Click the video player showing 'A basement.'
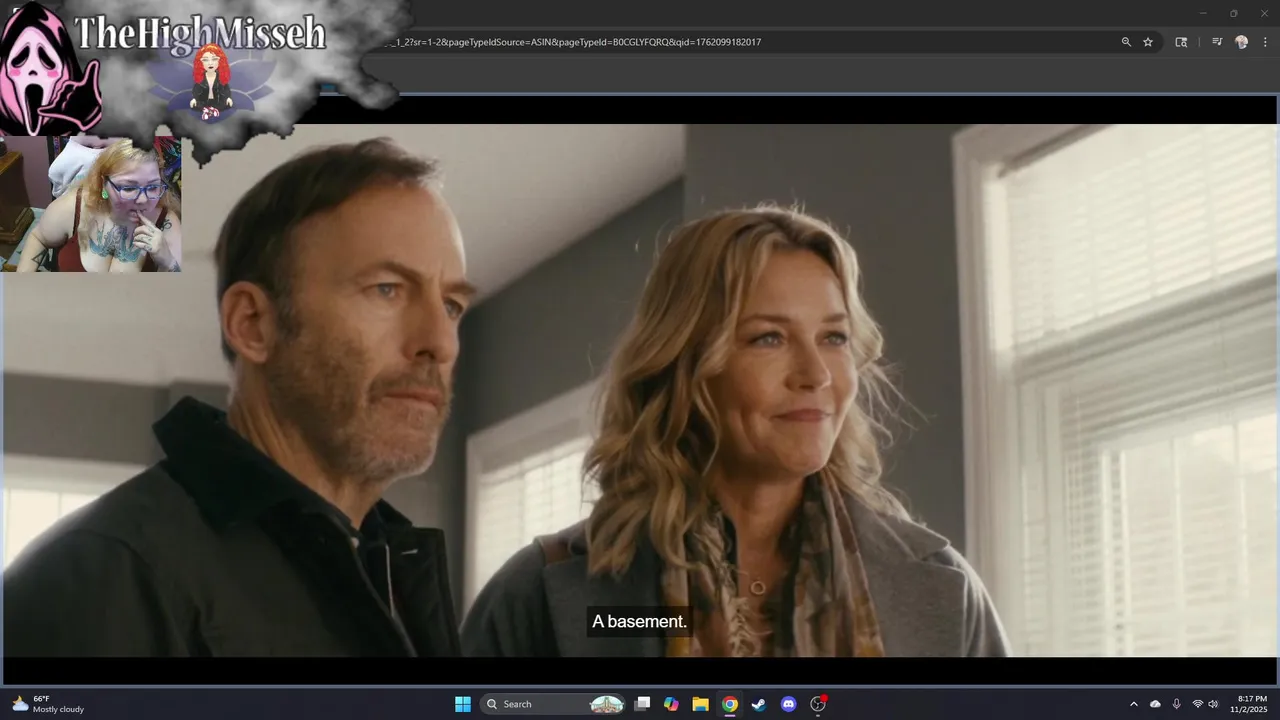Screen dimensions: 1280x720 pyautogui.click(x=640, y=390)
